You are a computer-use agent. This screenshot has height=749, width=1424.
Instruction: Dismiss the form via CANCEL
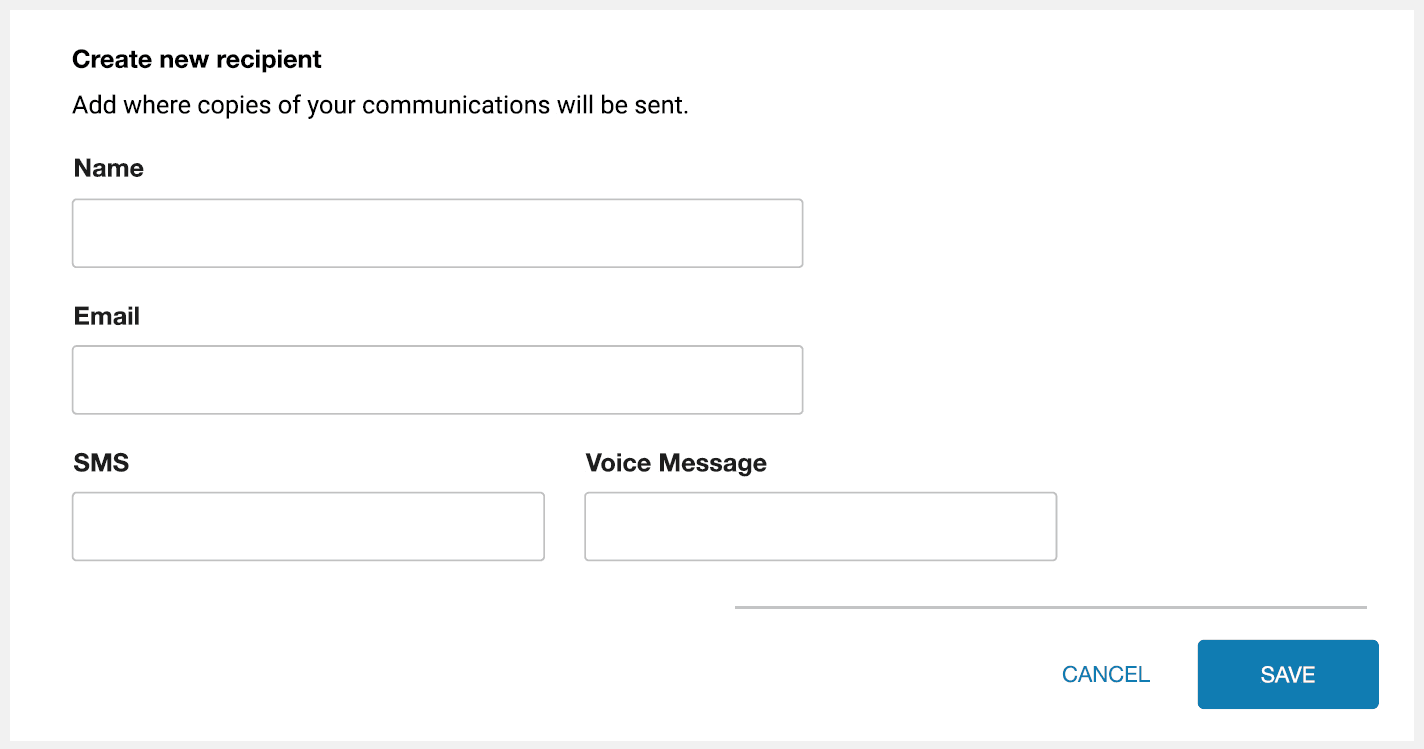click(1104, 674)
